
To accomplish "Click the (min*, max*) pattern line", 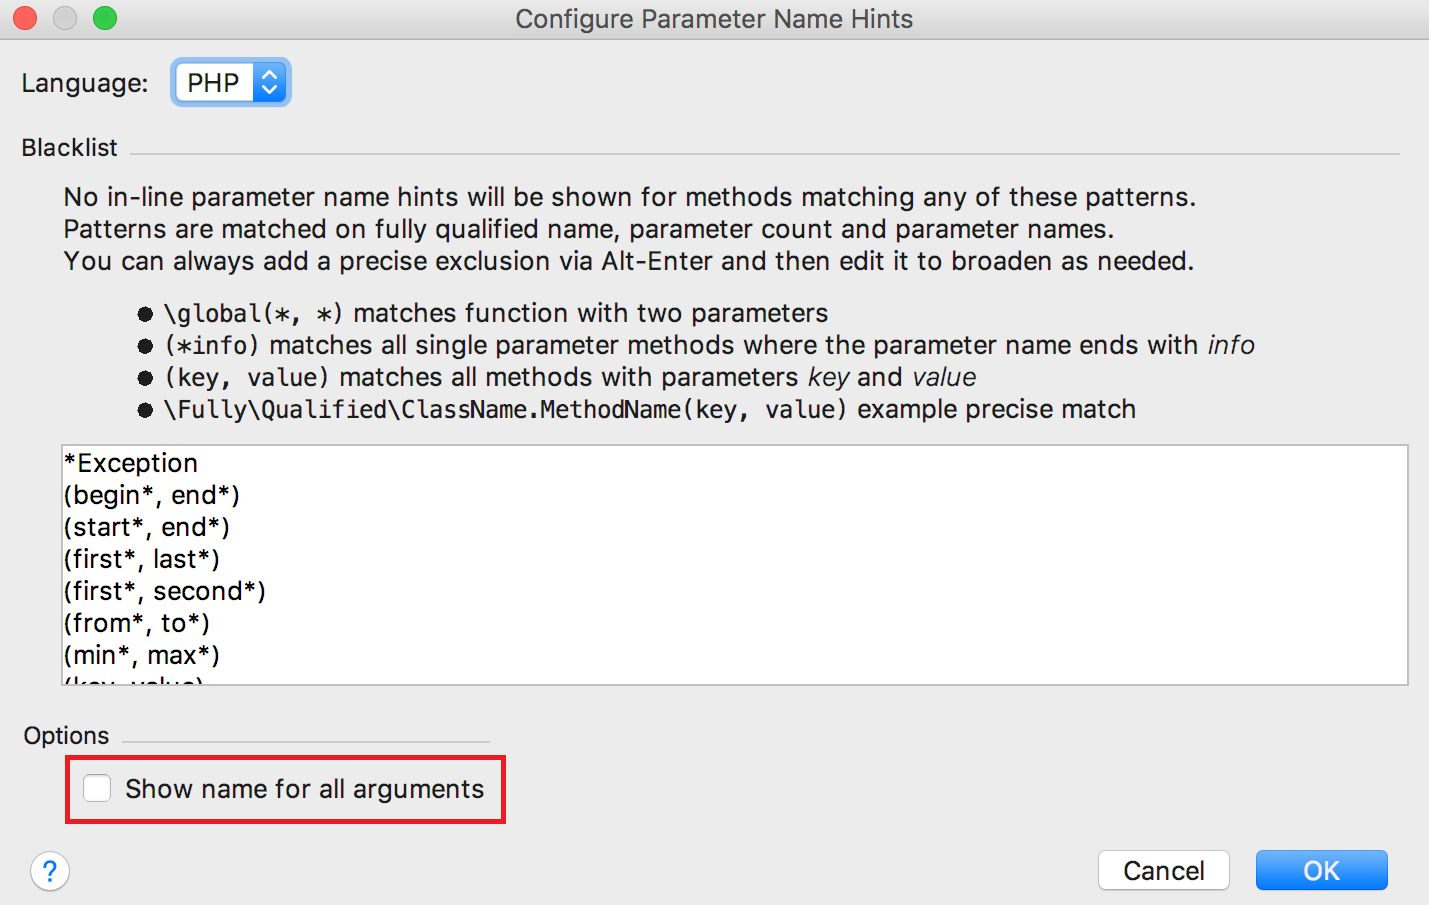I will pos(142,655).
